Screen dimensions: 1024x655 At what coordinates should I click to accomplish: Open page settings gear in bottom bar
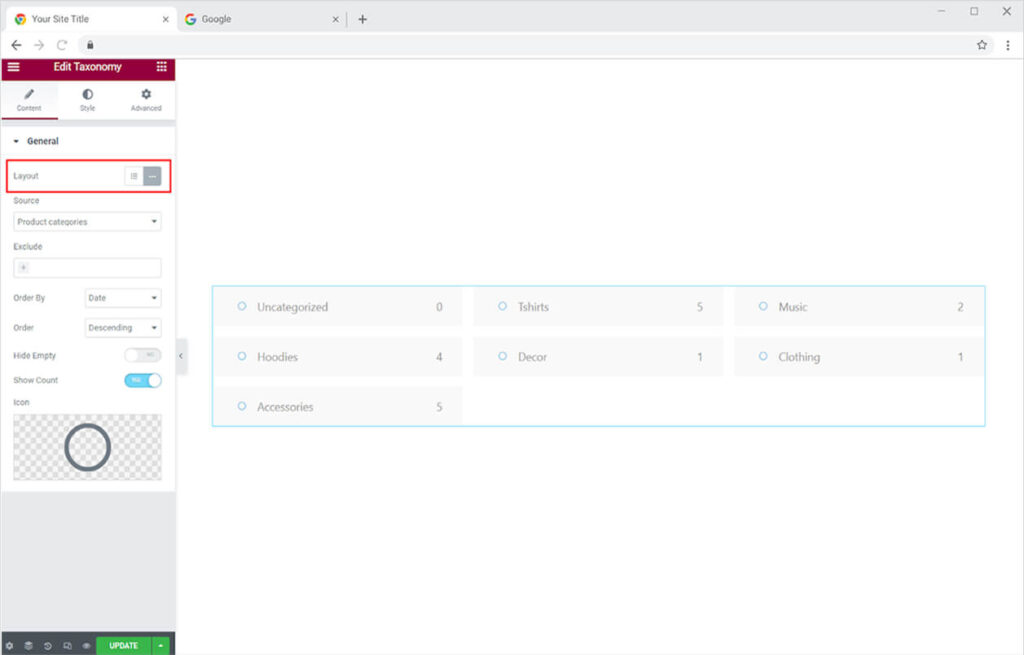(10, 646)
